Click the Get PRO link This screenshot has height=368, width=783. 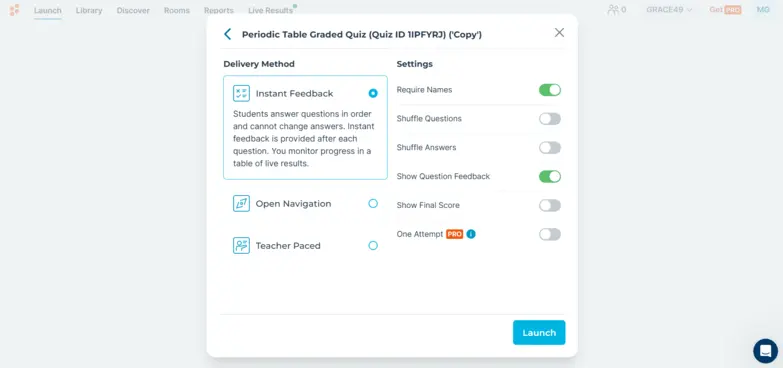coord(725,10)
